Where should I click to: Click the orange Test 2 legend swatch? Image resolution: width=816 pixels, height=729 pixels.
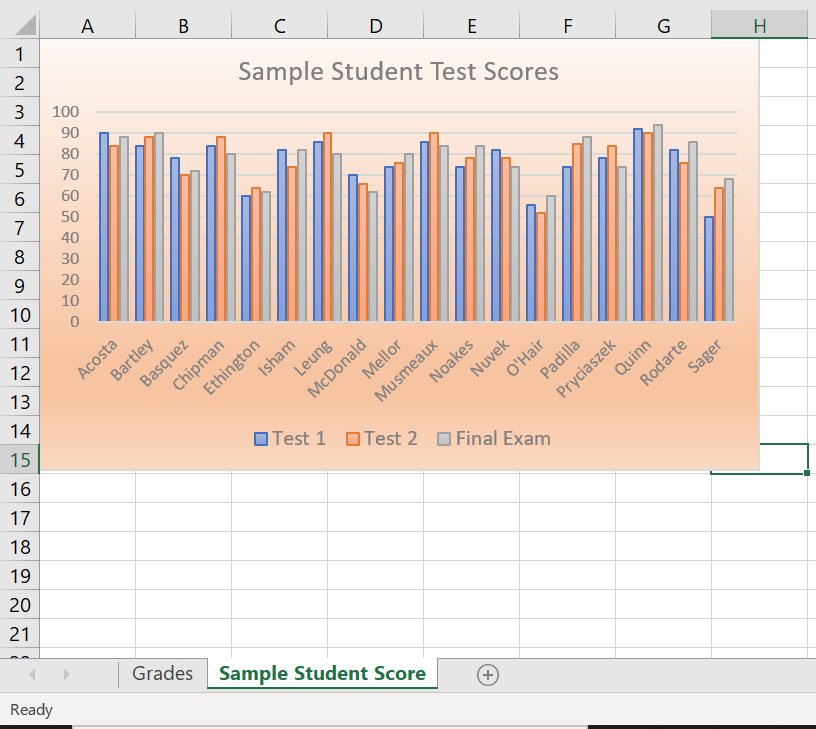[x=353, y=439]
